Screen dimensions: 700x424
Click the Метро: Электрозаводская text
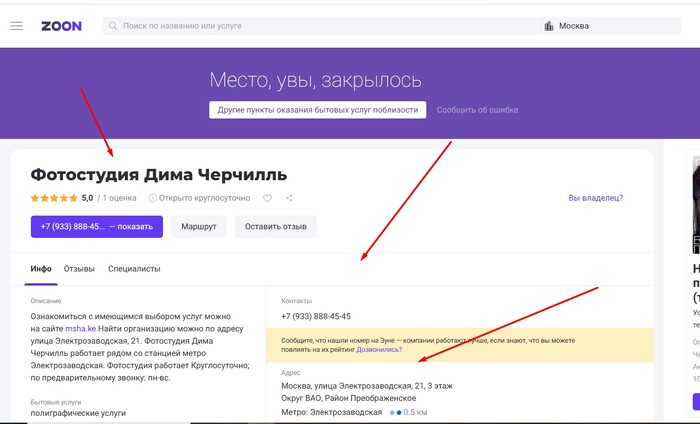332,412
